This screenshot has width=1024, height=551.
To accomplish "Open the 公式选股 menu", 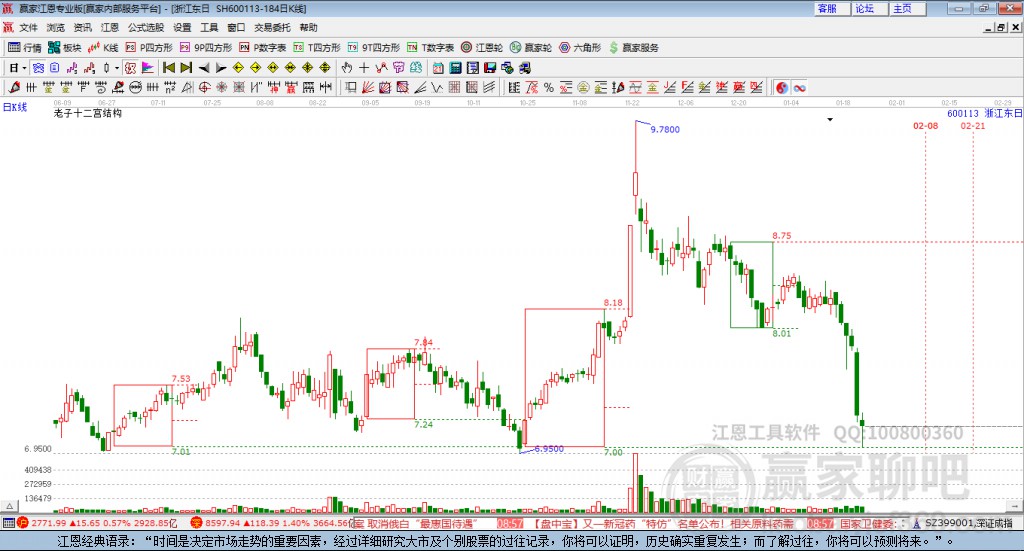I will click(x=146, y=27).
